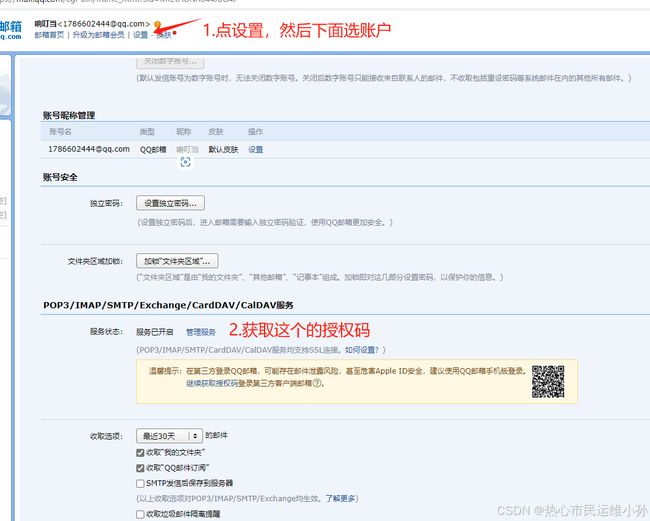Enable 收取垃圾邮件隔离提醒 checkbox
The width and height of the screenshot is (650, 521).
(140, 514)
